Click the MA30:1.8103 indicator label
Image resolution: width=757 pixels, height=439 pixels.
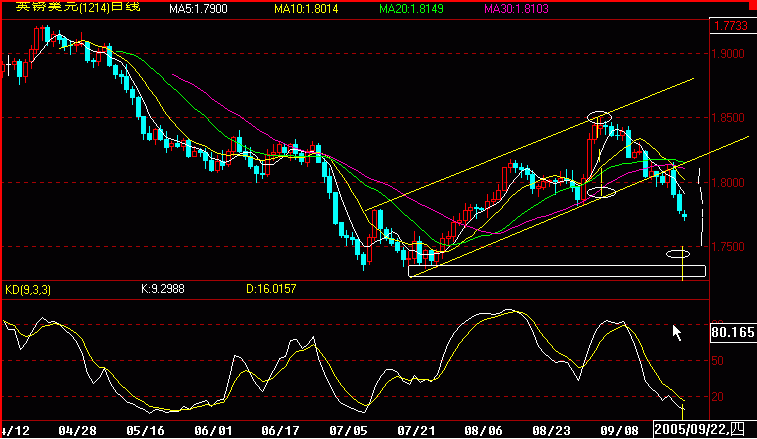pos(517,9)
